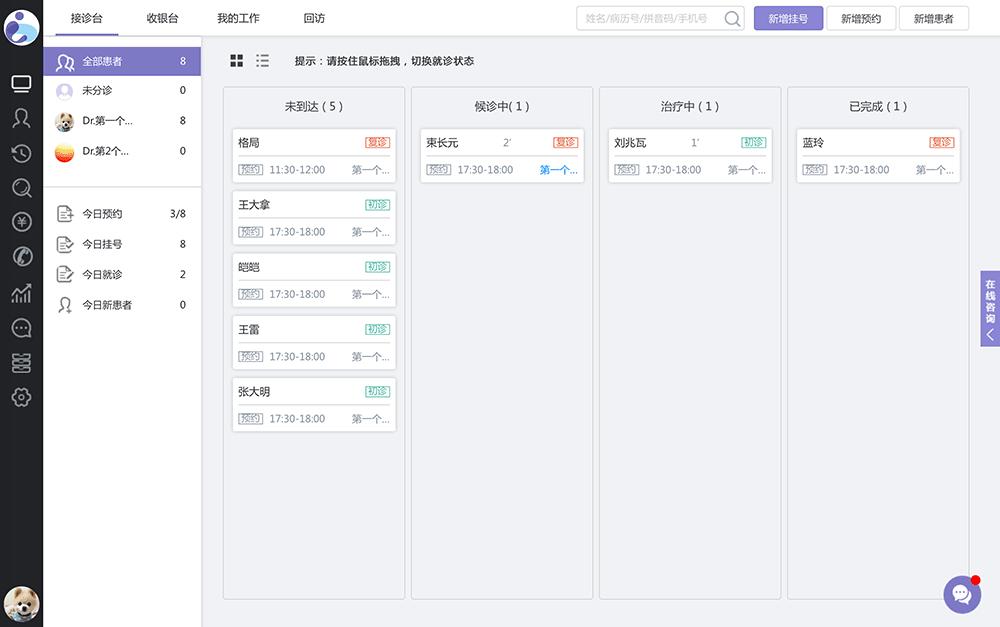The image size is (1000, 627).
Task: Switch to grid card view
Action: click(x=237, y=60)
